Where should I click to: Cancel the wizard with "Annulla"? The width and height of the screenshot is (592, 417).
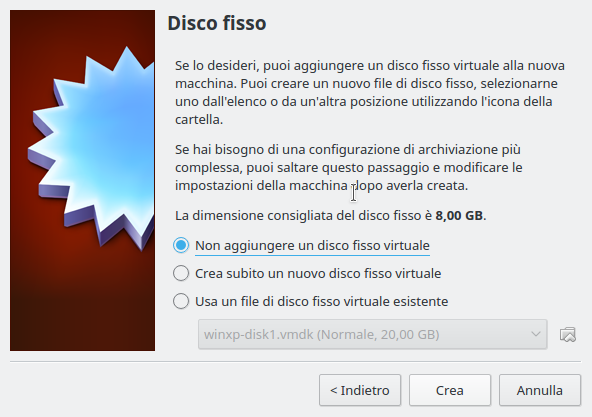(540, 390)
